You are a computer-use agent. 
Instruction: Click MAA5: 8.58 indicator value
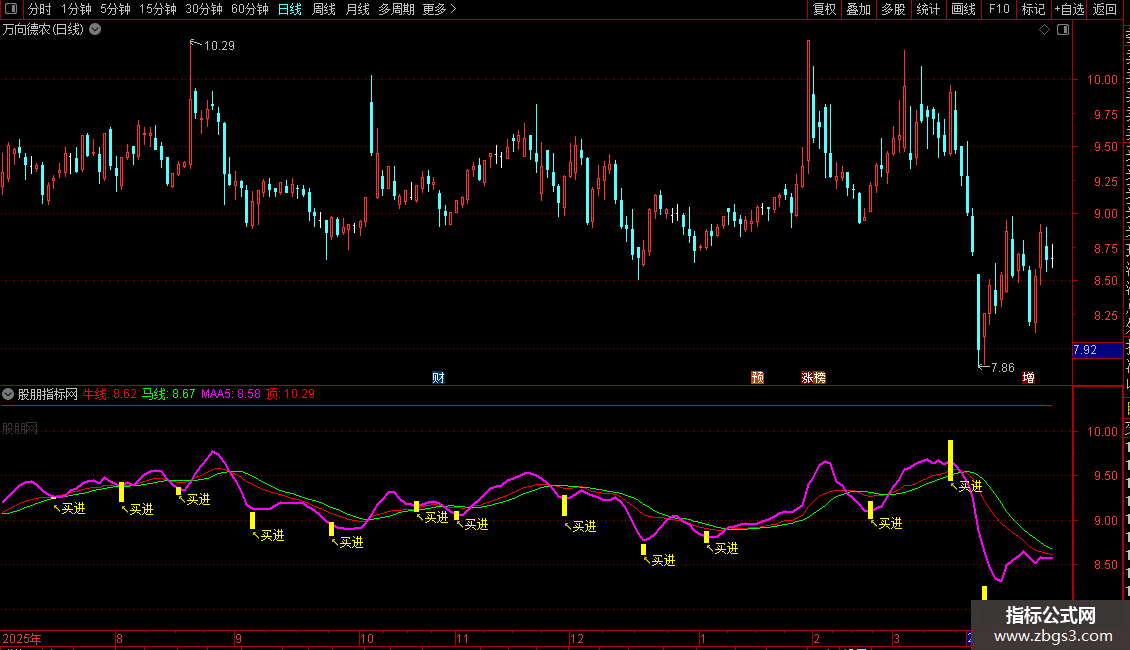click(x=231, y=394)
